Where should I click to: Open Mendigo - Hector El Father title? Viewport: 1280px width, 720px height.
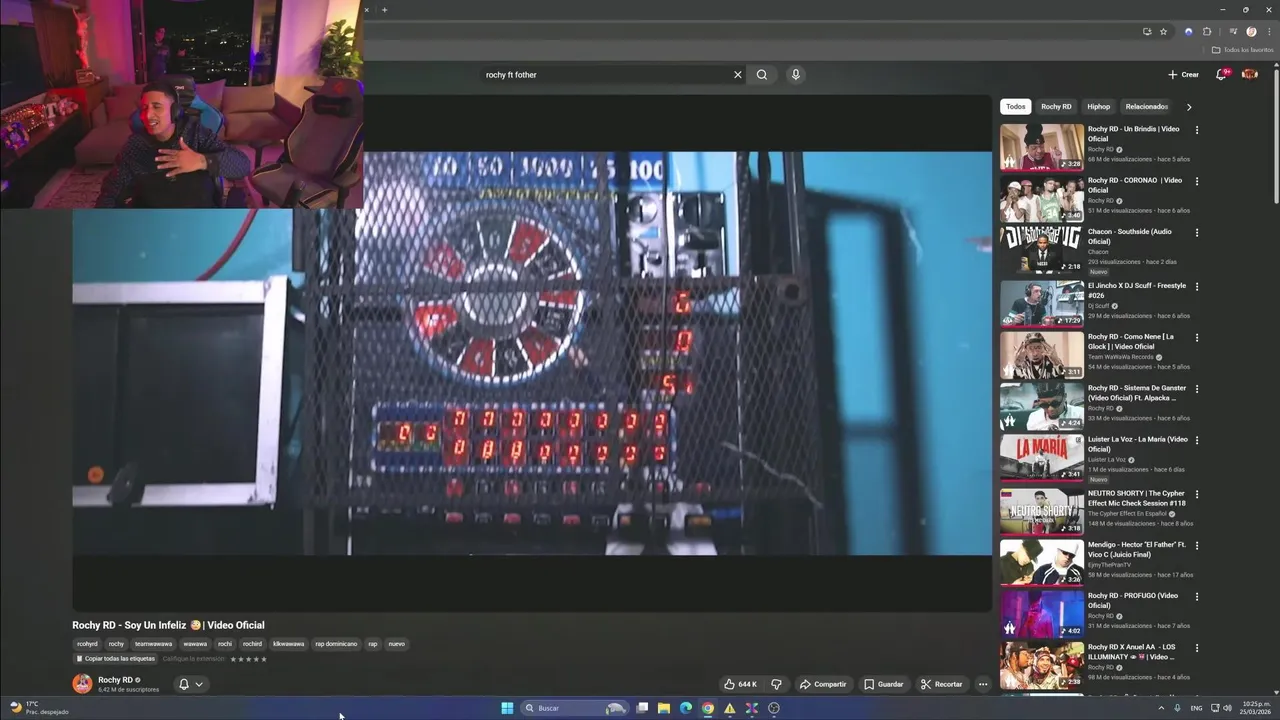pyautogui.click(x=1137, y=549)
